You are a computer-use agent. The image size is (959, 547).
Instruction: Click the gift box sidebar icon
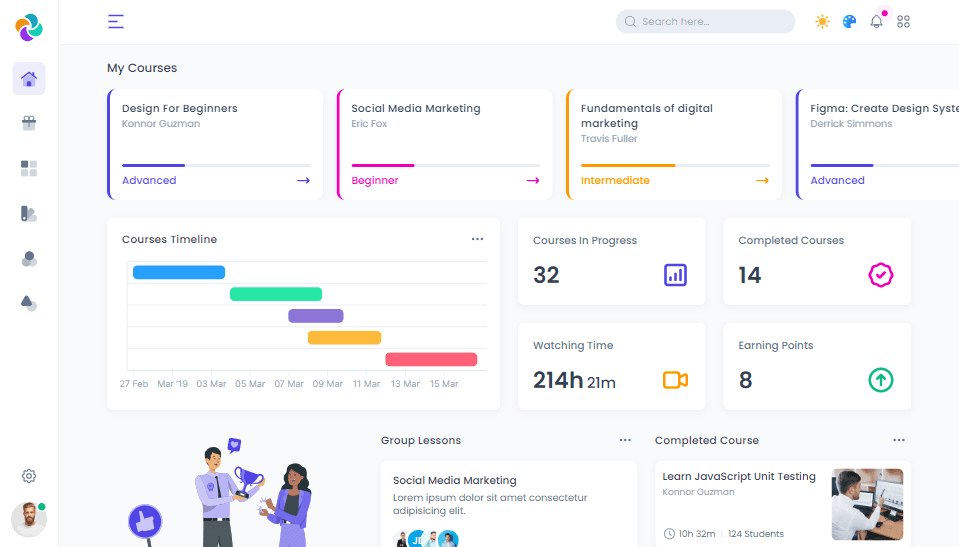[x=29, y=123]
